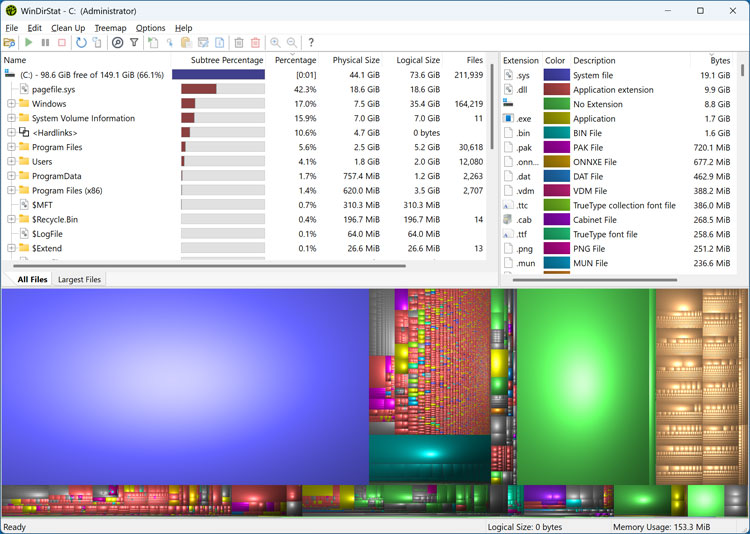Open the File menu
The width and height of the screenshot is (750, 534).
click(x=11, y=28)
